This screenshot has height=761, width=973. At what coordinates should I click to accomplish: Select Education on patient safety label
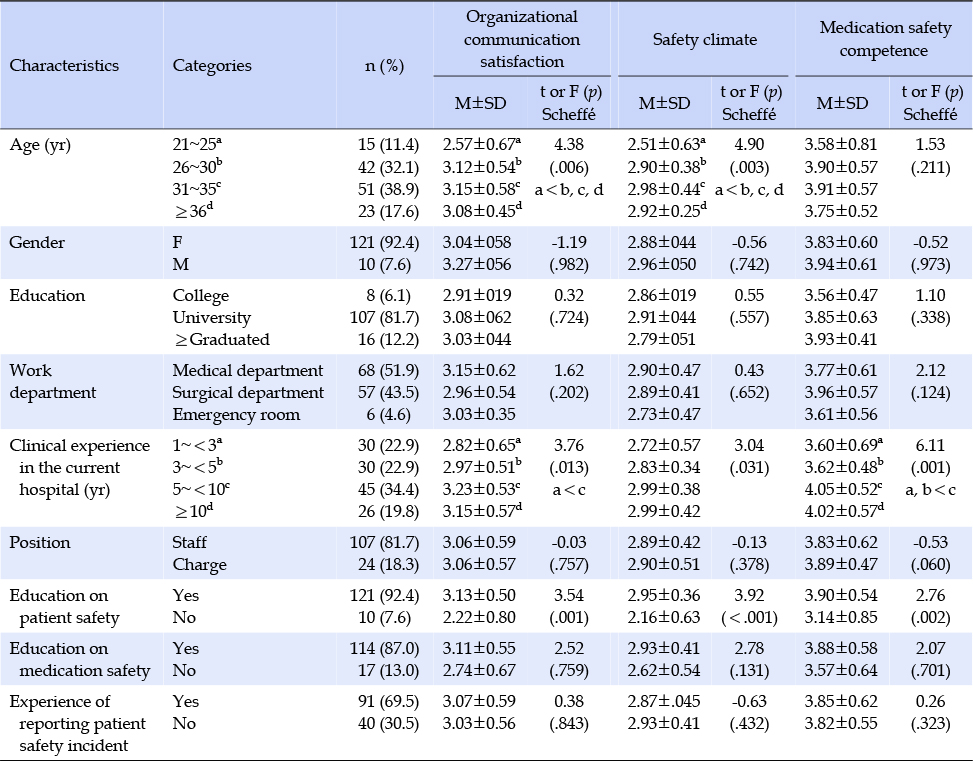click(63, 607)
